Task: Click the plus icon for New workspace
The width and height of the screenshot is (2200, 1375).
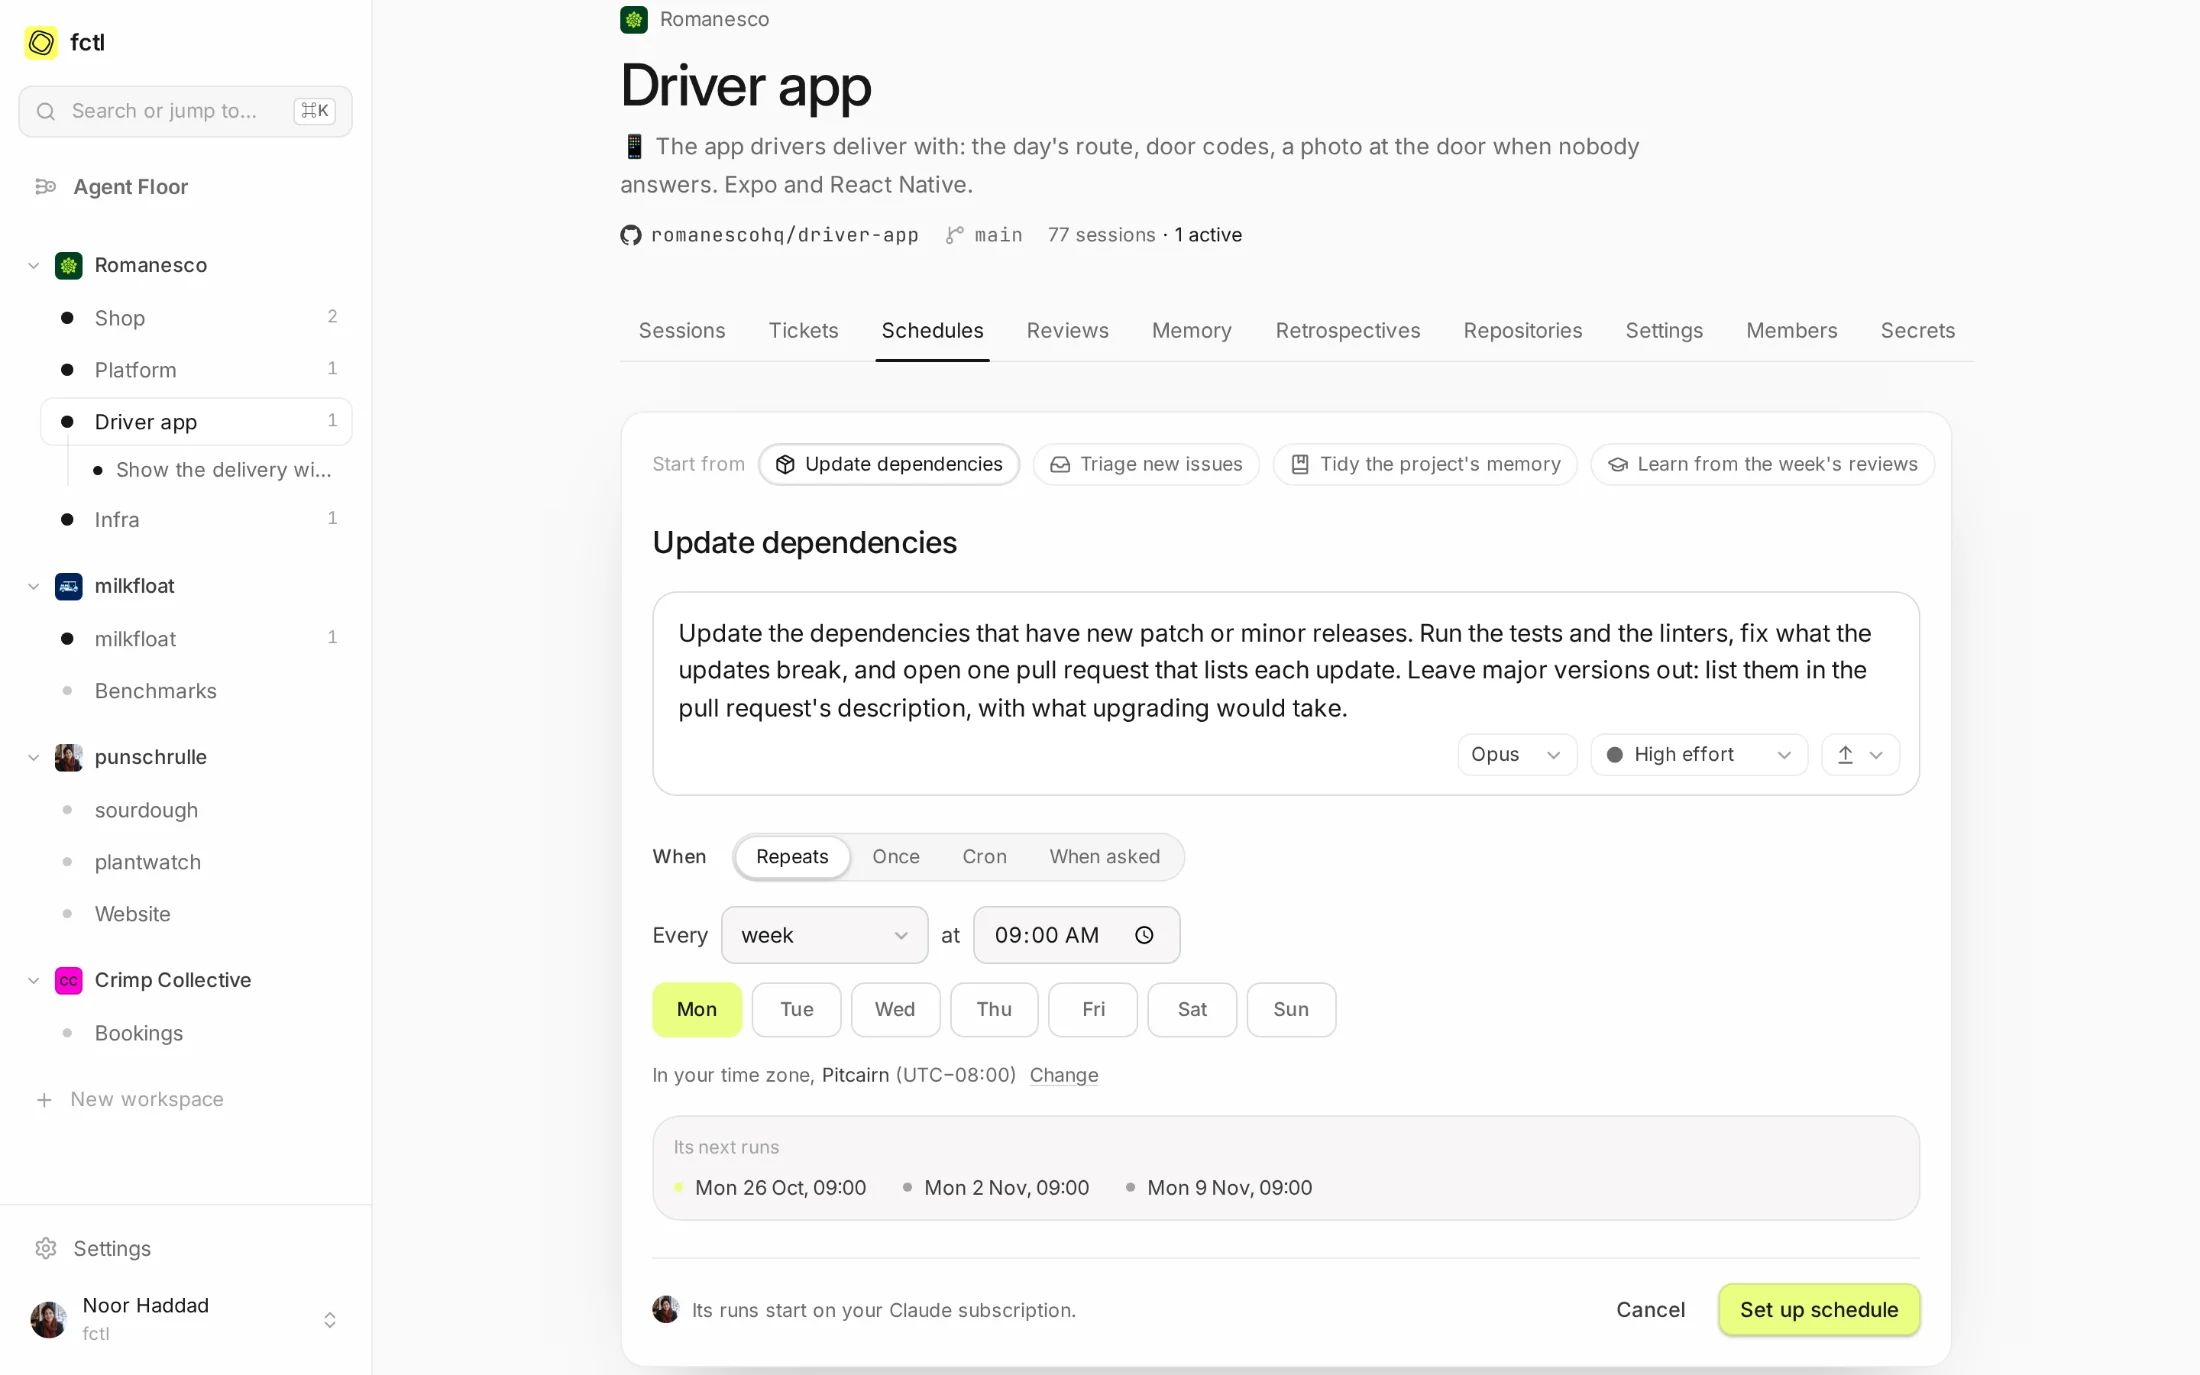Action: (44, 1100)
